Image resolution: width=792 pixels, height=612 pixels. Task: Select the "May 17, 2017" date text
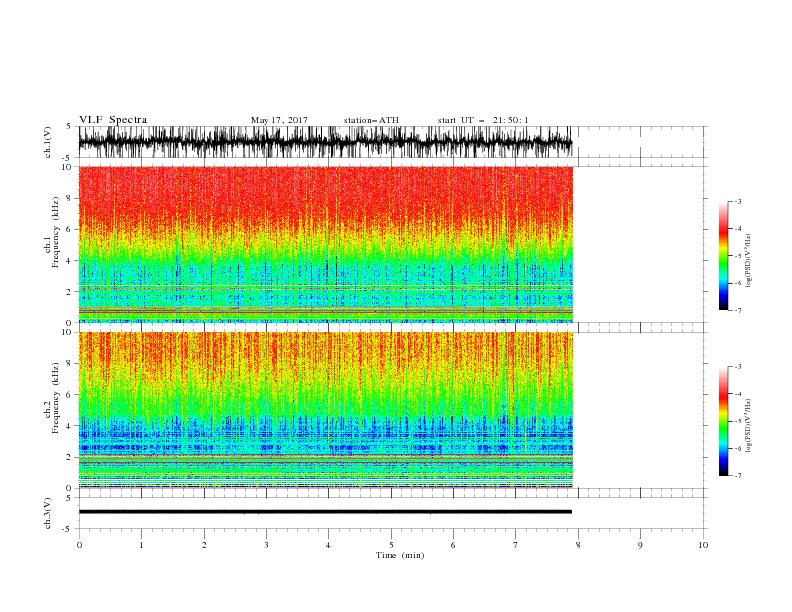279,120
